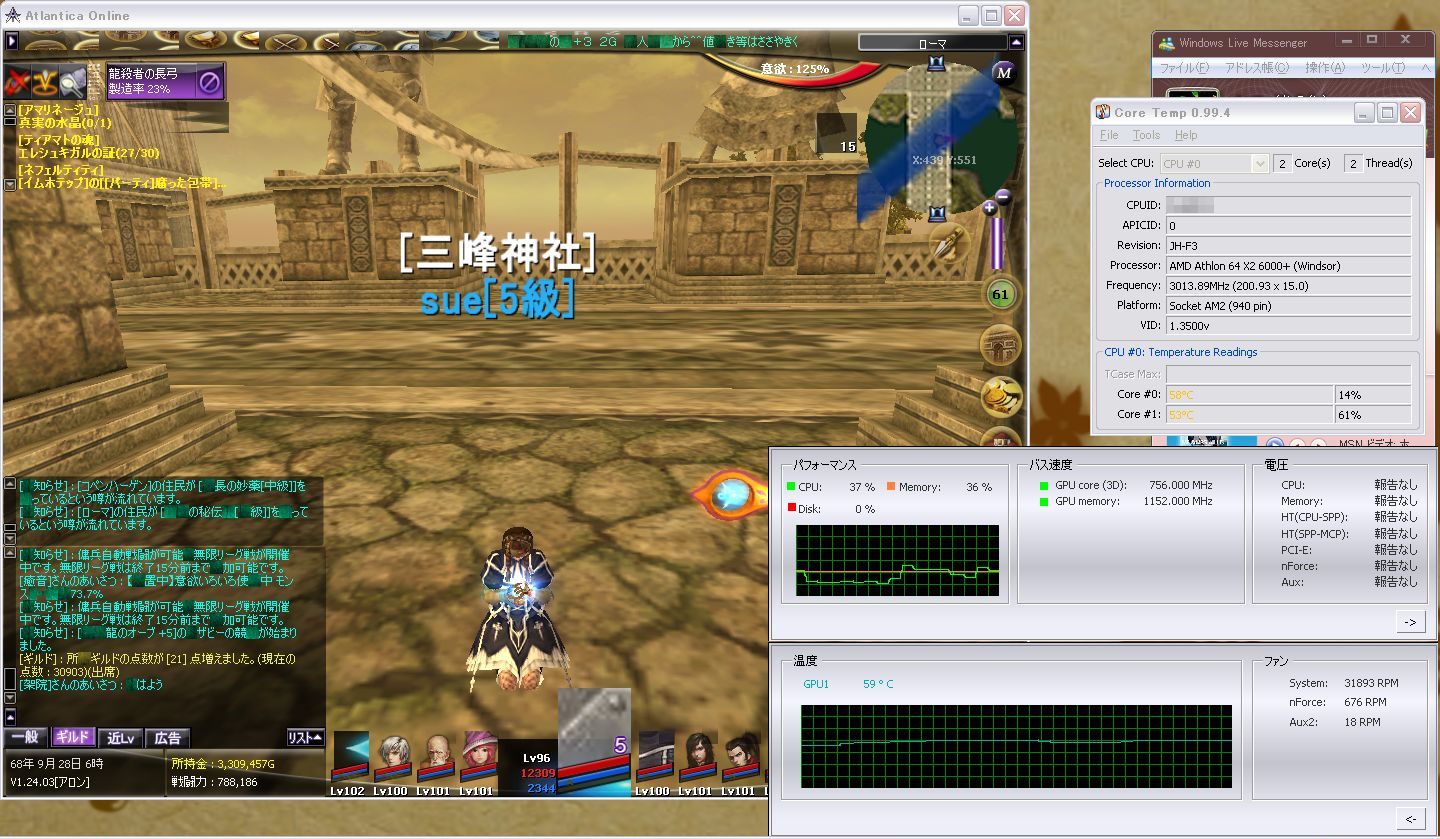
Task: Click the upper castle marker on minimap
Action: coord(936,65)
